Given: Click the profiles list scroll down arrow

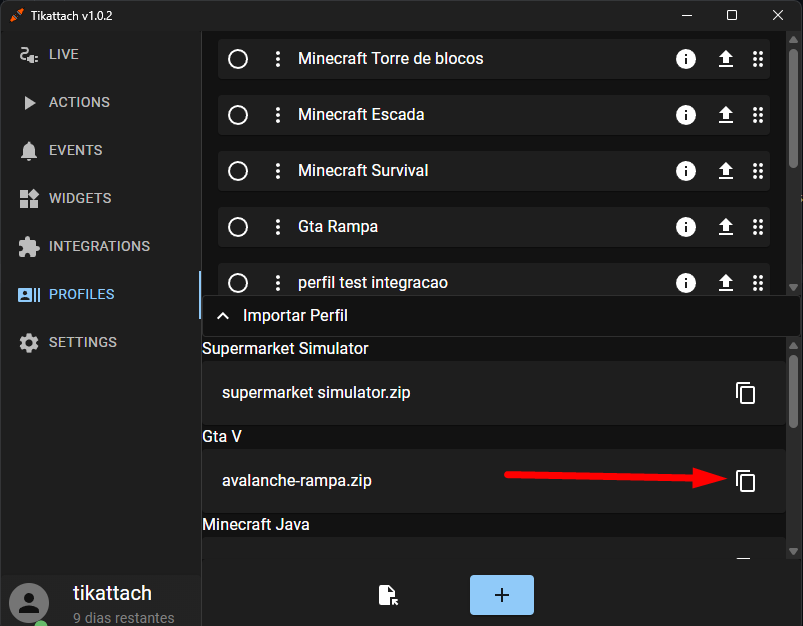Looking at the screenshot, I should (x=794, y=287).
